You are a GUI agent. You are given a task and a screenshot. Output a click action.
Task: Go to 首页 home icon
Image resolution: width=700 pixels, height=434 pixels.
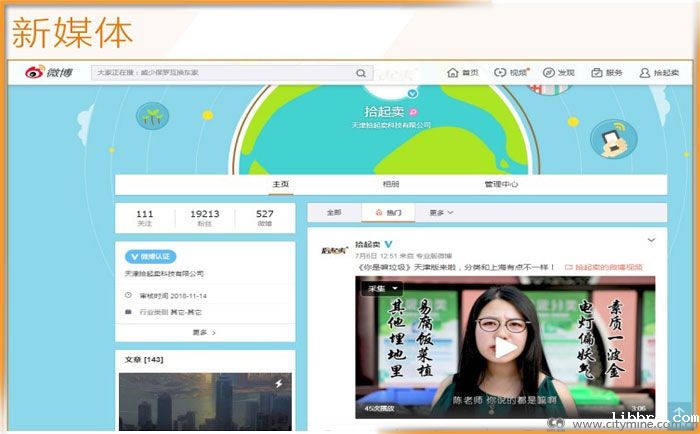point(453,73)
